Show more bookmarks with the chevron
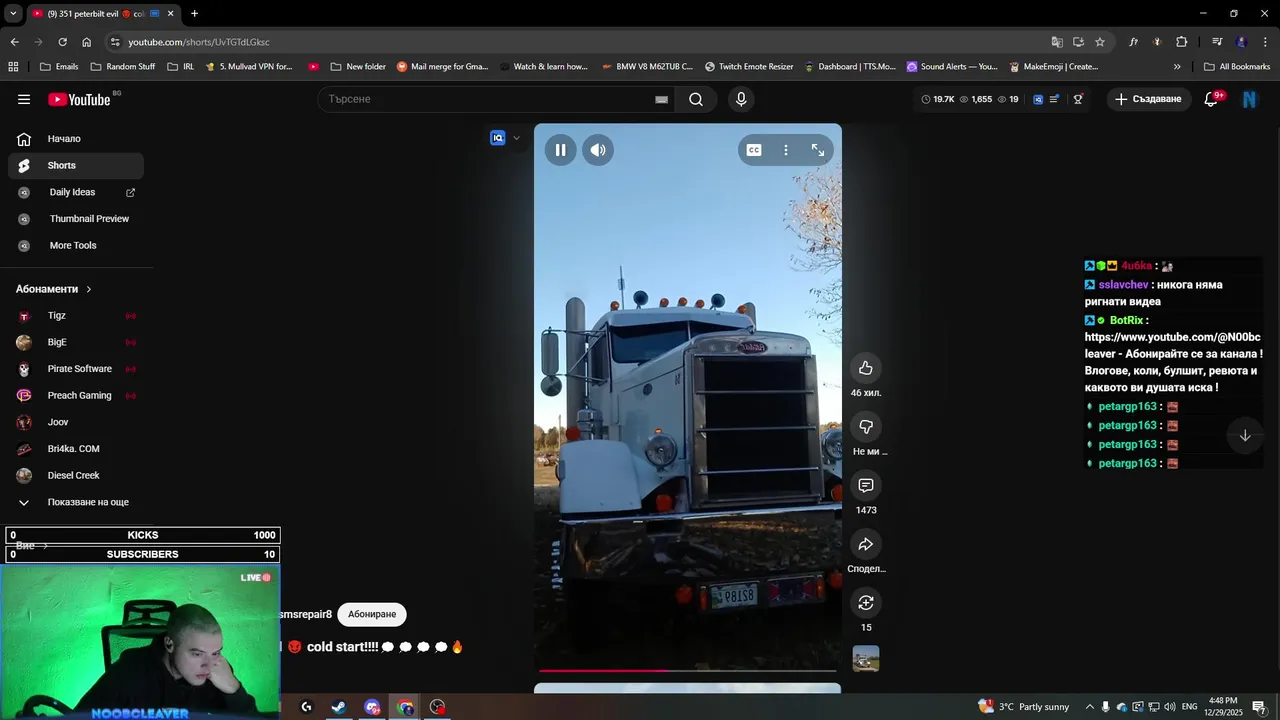This screenshot has width=1280, height=720. [1177, 67]
